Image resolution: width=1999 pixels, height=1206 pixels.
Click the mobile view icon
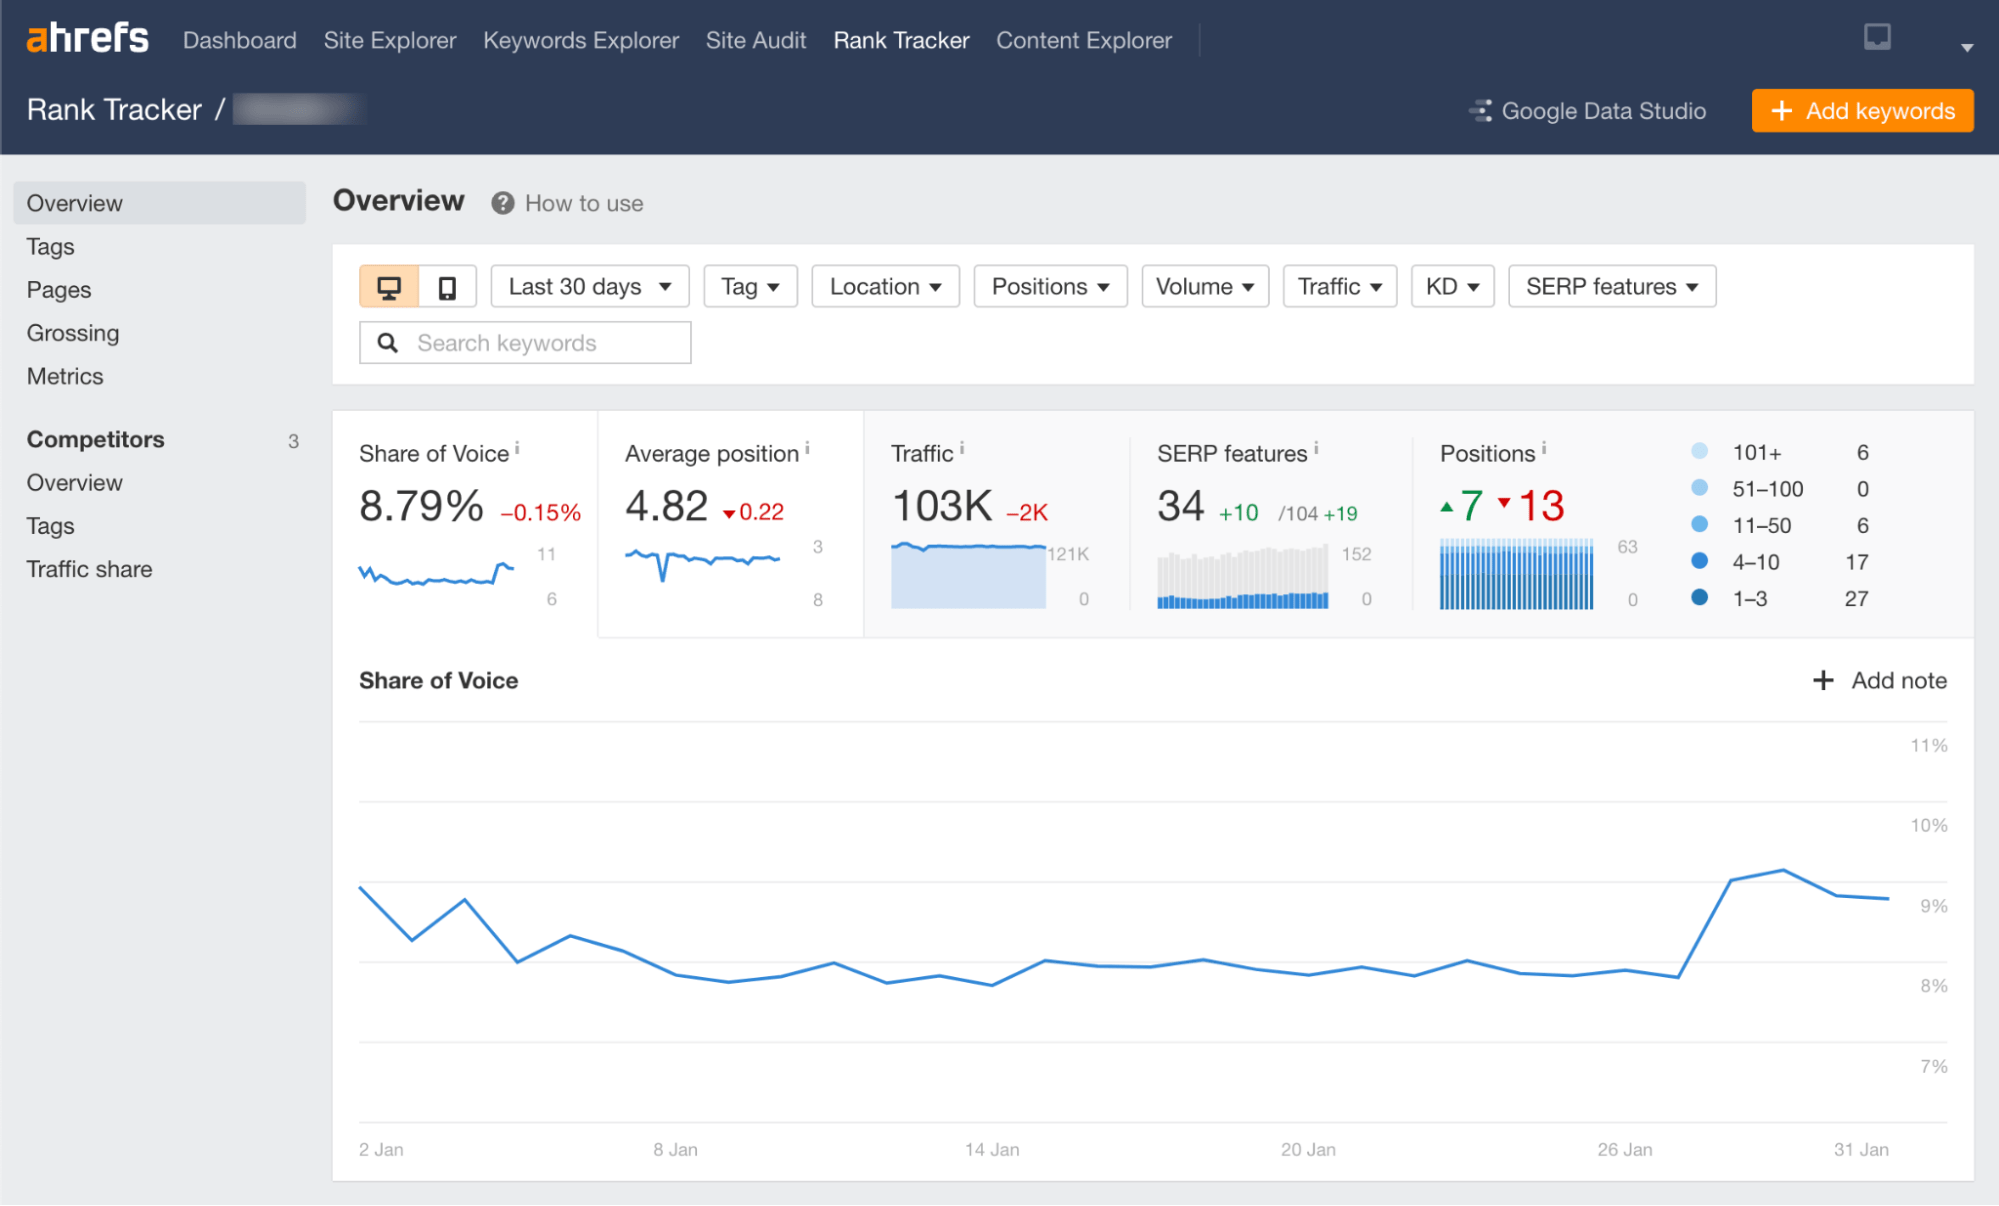tap(448, 285)
